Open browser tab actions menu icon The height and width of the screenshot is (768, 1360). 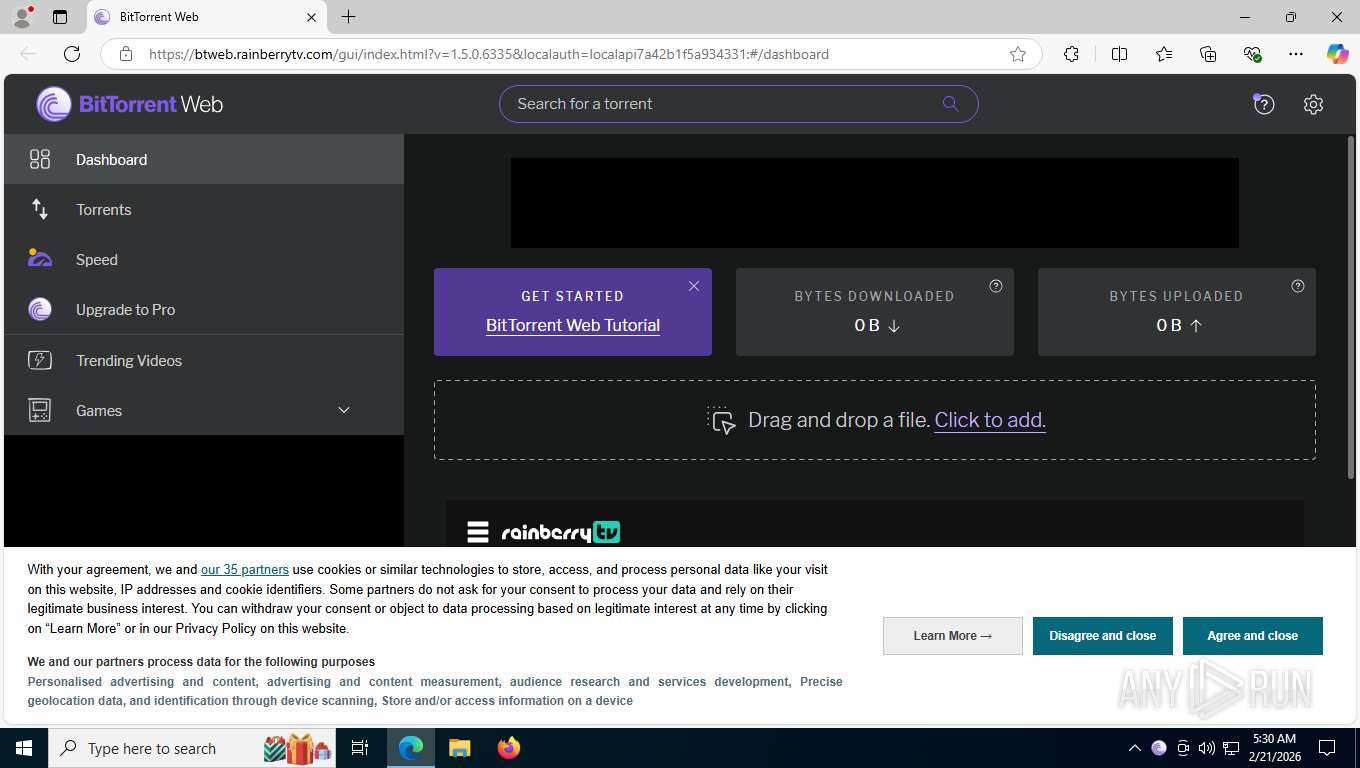click(x=60, y=17)
